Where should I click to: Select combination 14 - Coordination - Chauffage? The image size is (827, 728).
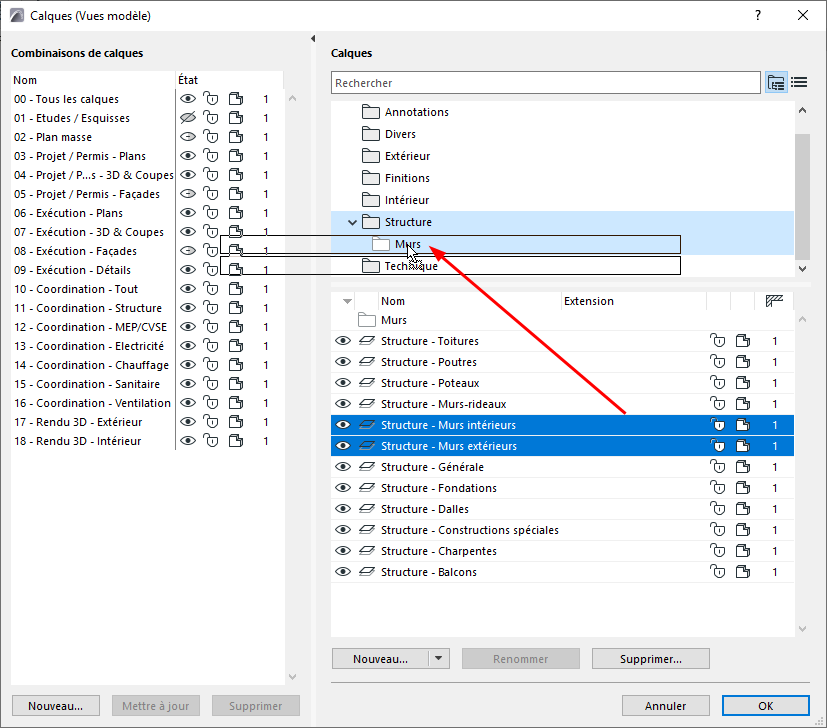pos(91,365)
